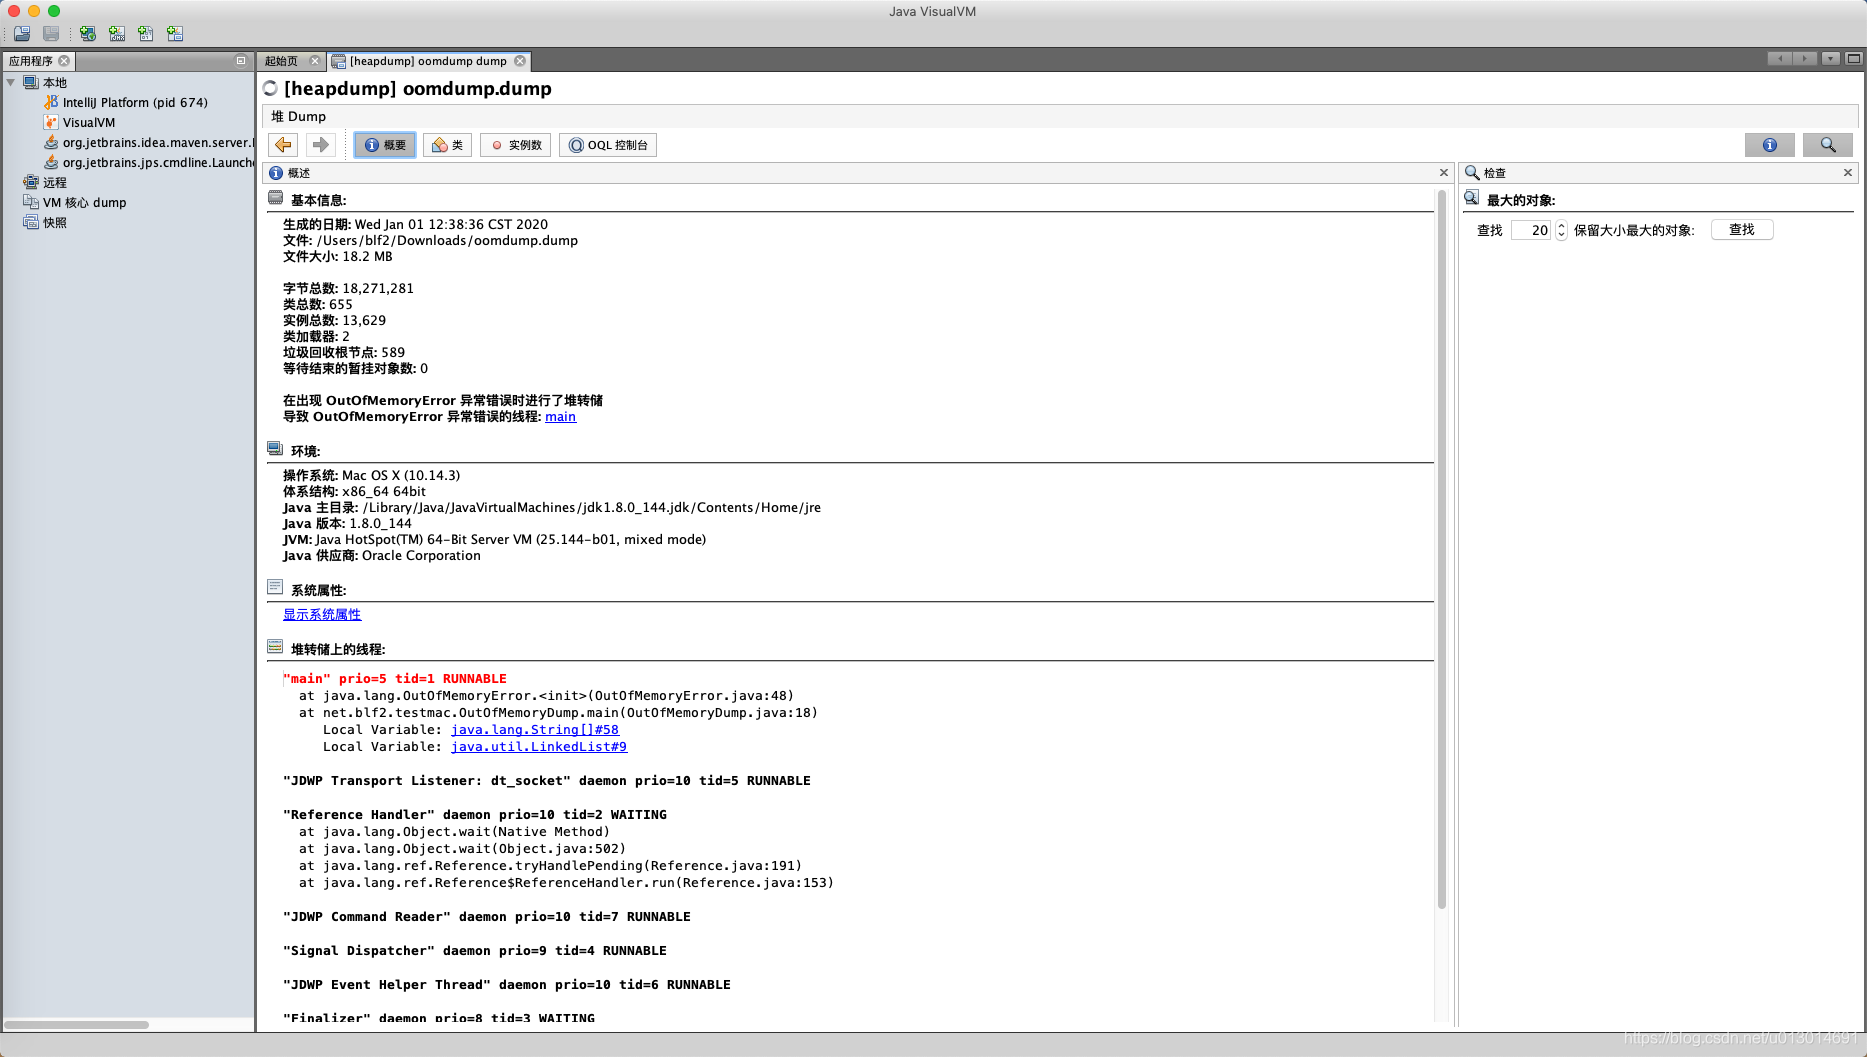Click the 环境 environment section icon
The height and width of the screenshot is (1057, 1867).
point(276,449)
